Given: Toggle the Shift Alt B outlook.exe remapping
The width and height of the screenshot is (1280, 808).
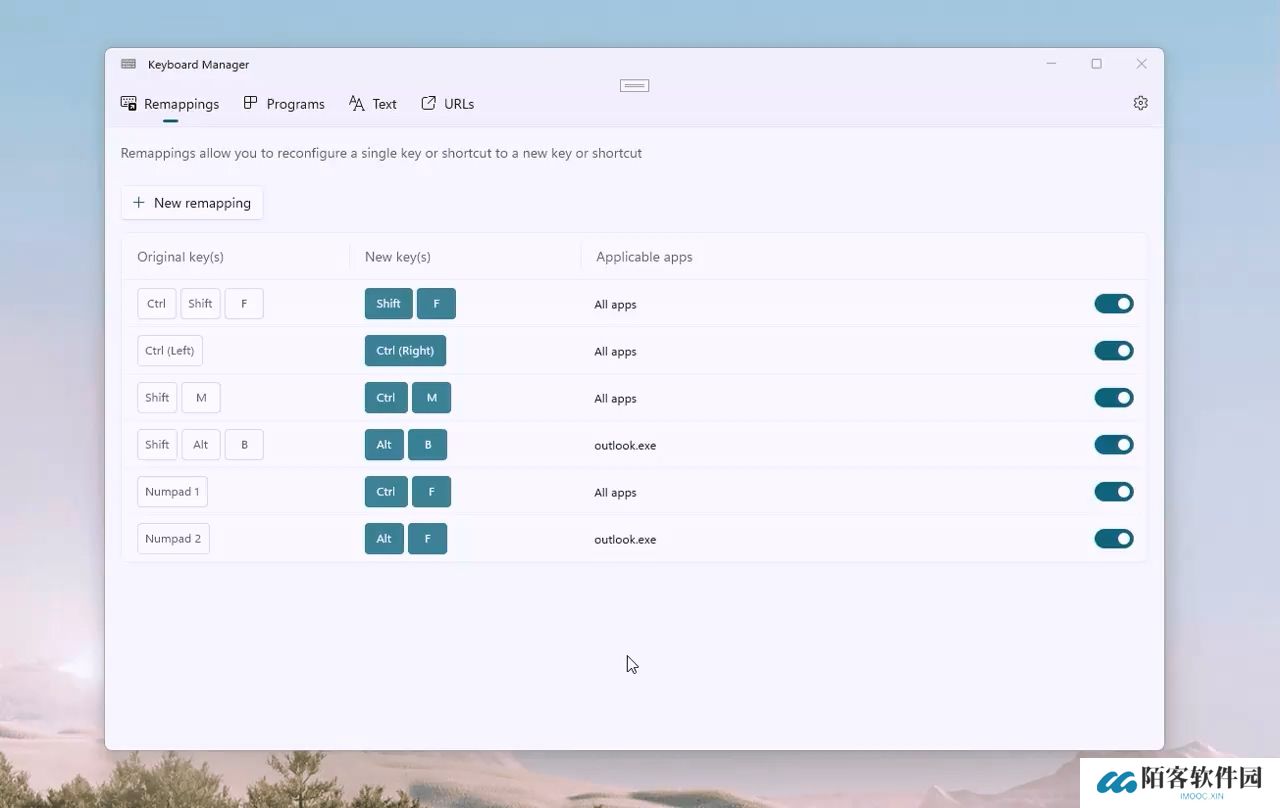Looking at the screenshot, I should coord(1113,444).
